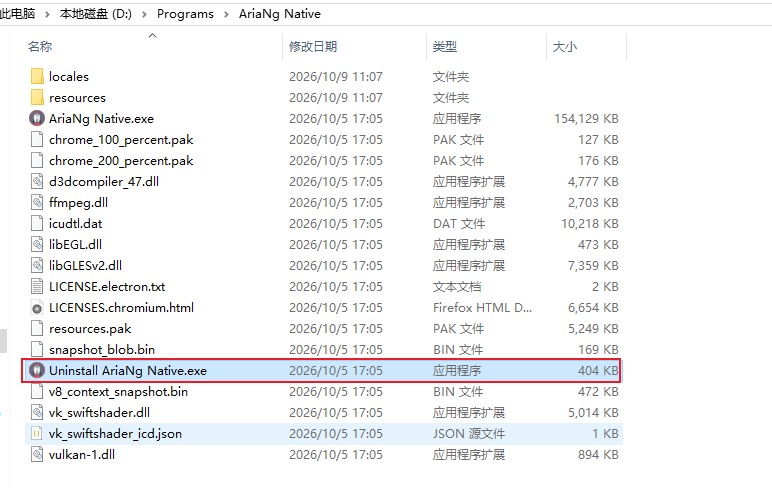Image resolution: width=772 pixels, height=488 pixels.
Task: Select the resources folder name
Action: coord(77,98)
